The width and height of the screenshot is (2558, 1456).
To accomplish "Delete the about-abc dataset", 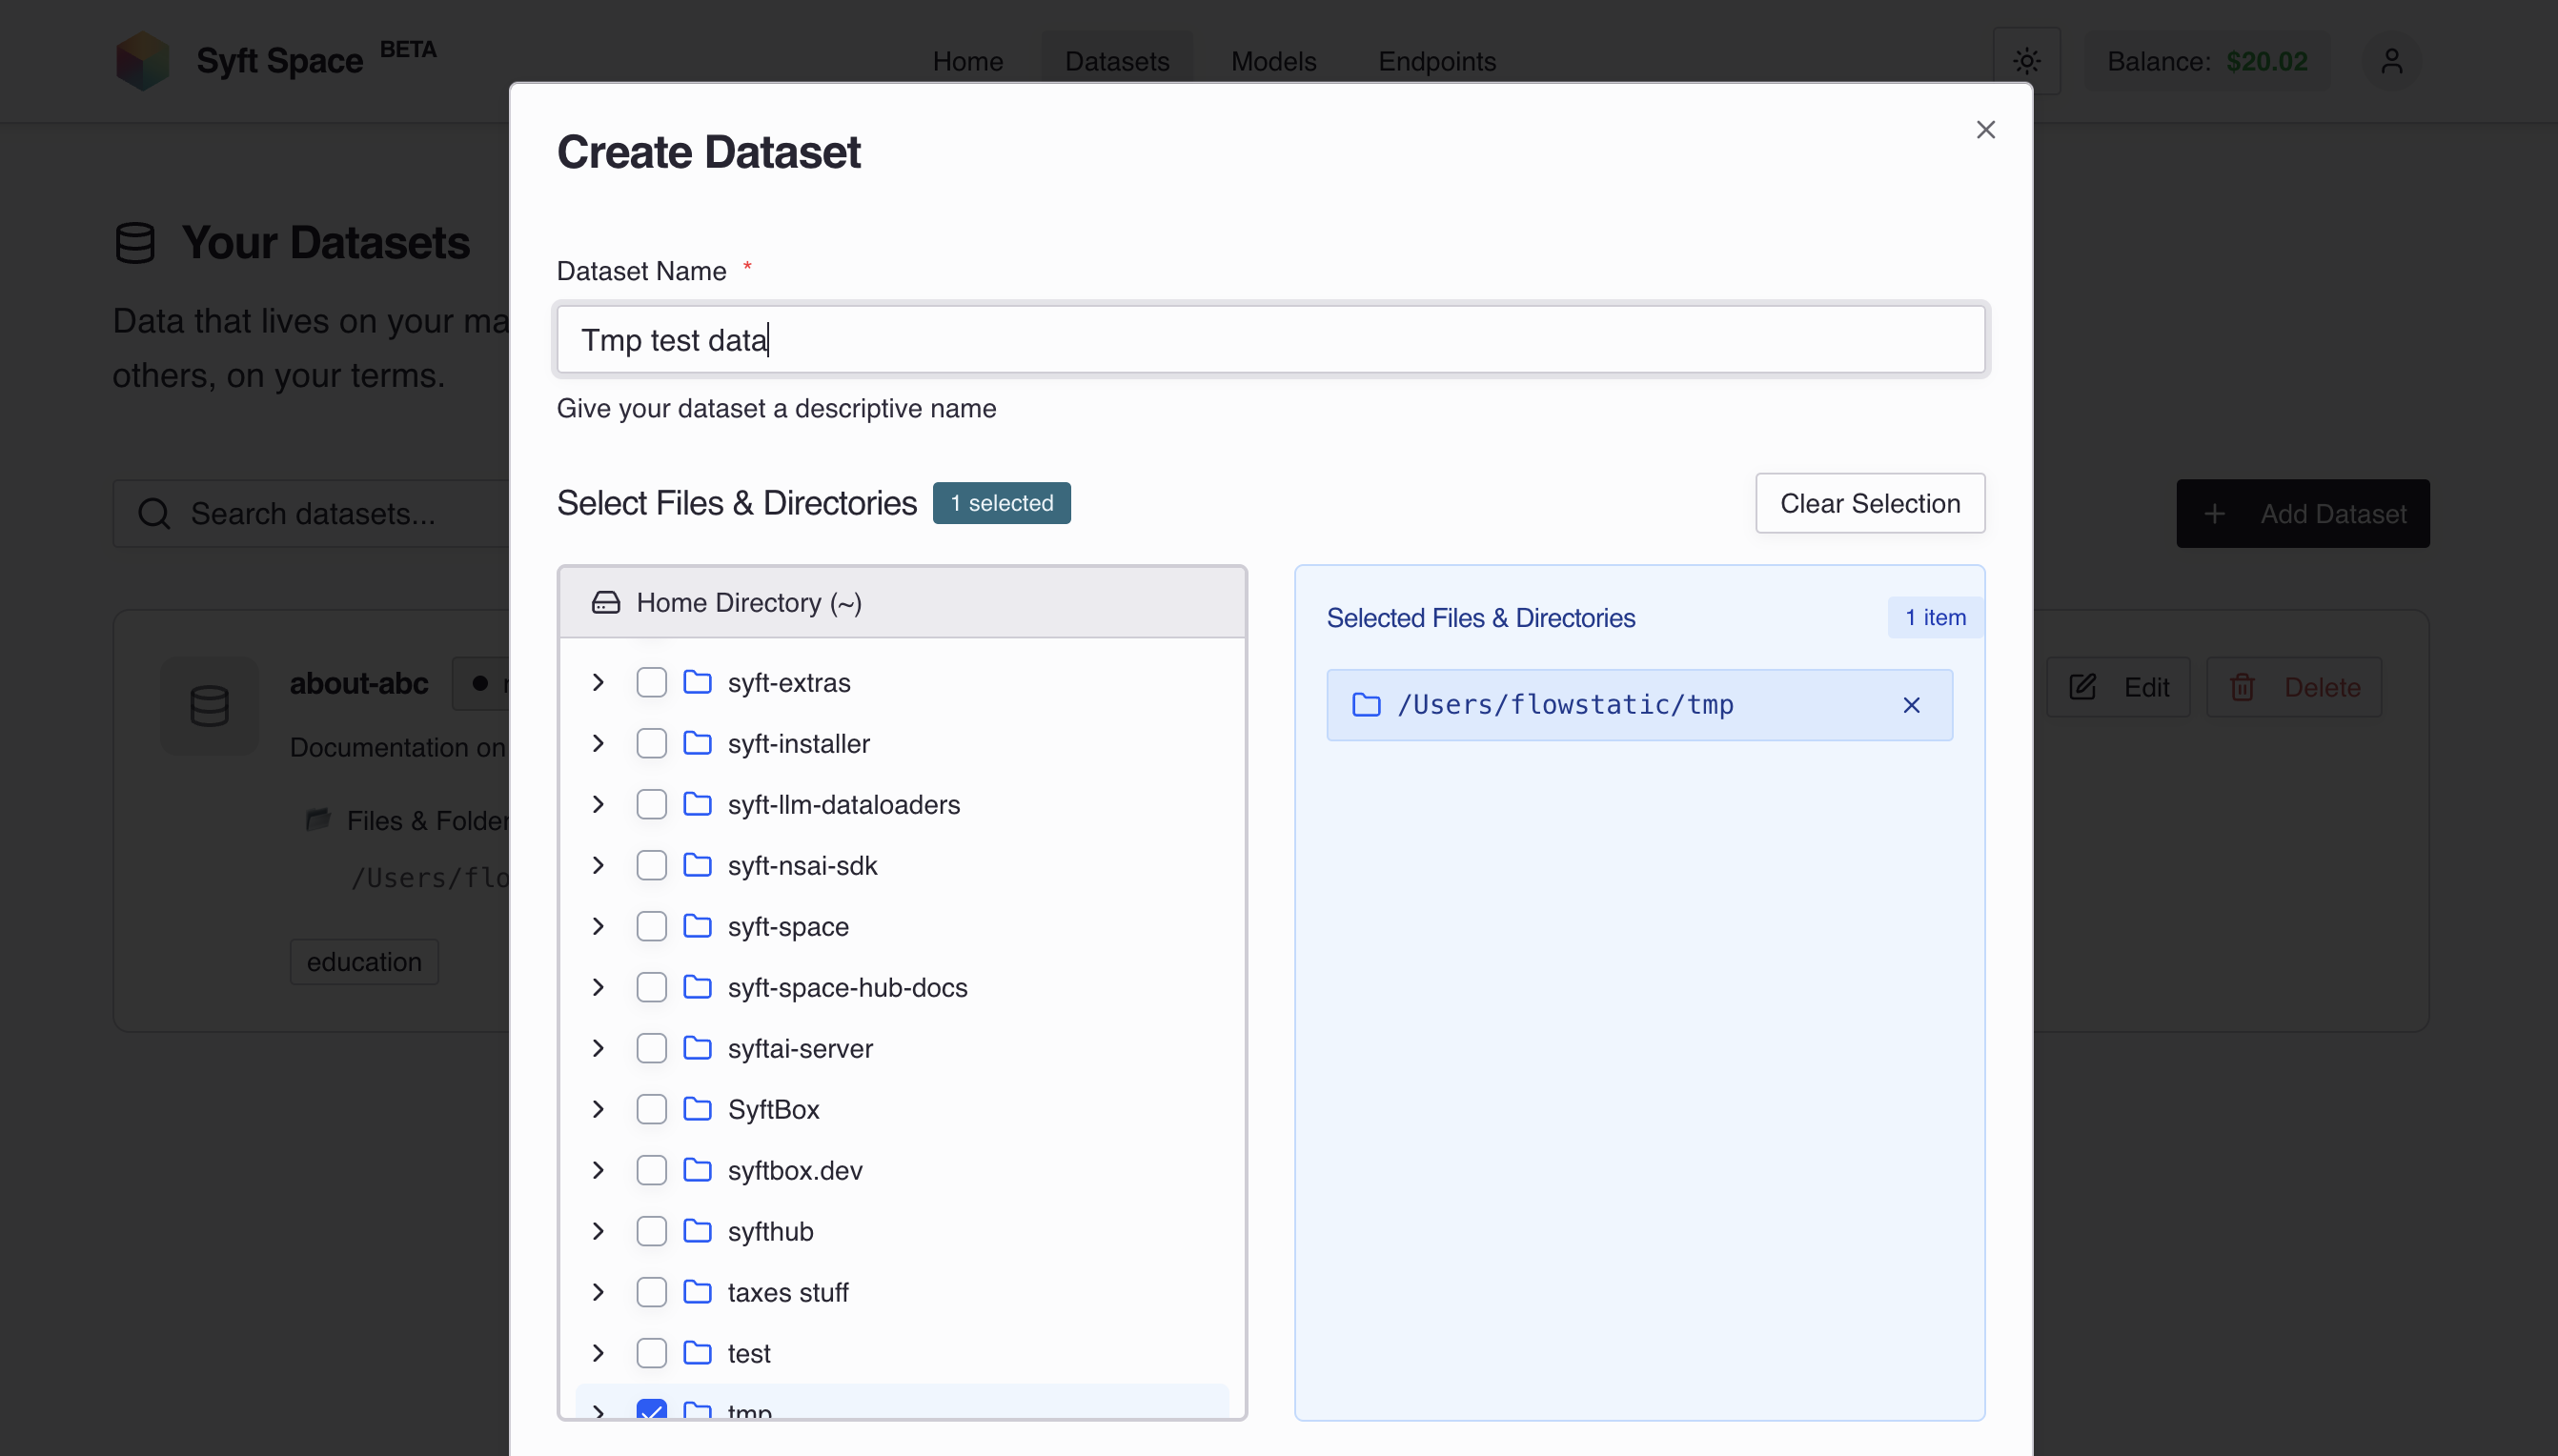I will [x=2293, y=687].
